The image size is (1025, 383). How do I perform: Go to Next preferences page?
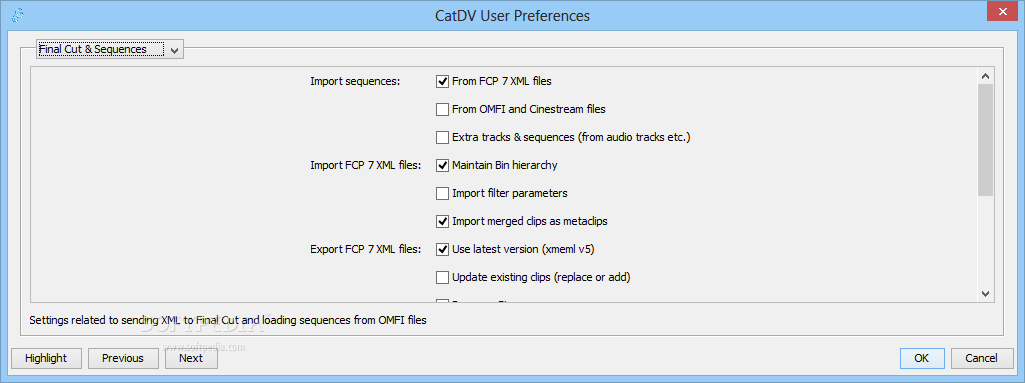[191, 358]
